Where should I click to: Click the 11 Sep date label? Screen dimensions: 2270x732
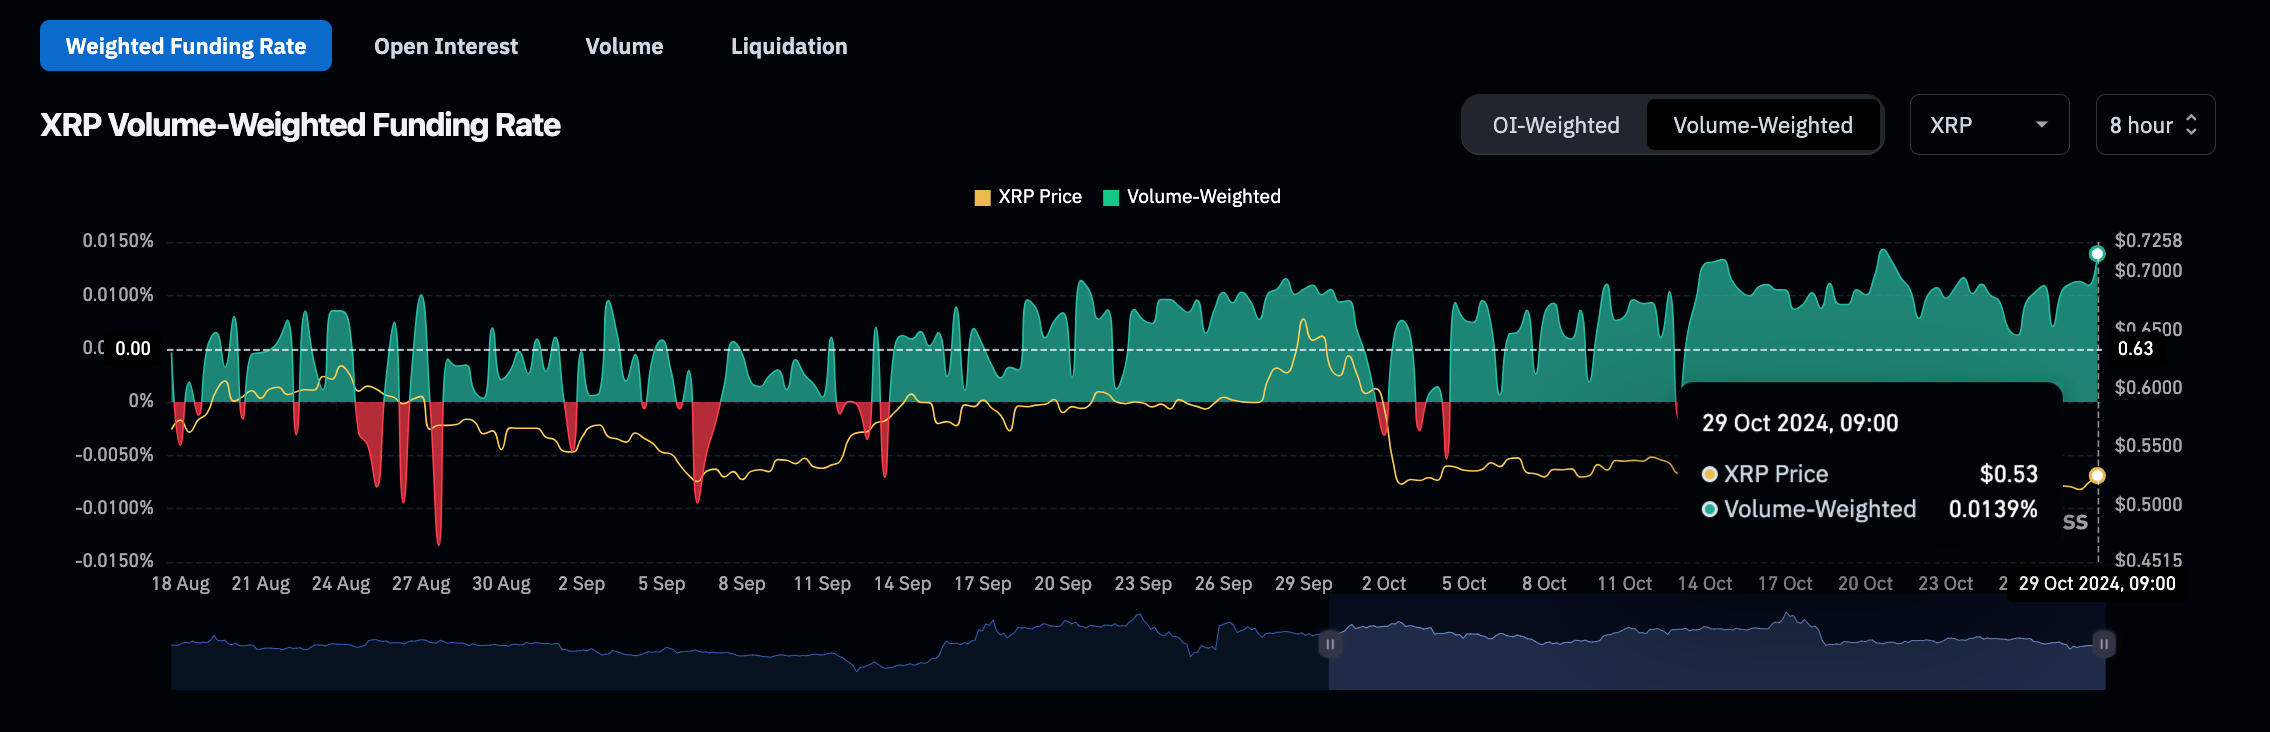822,584
